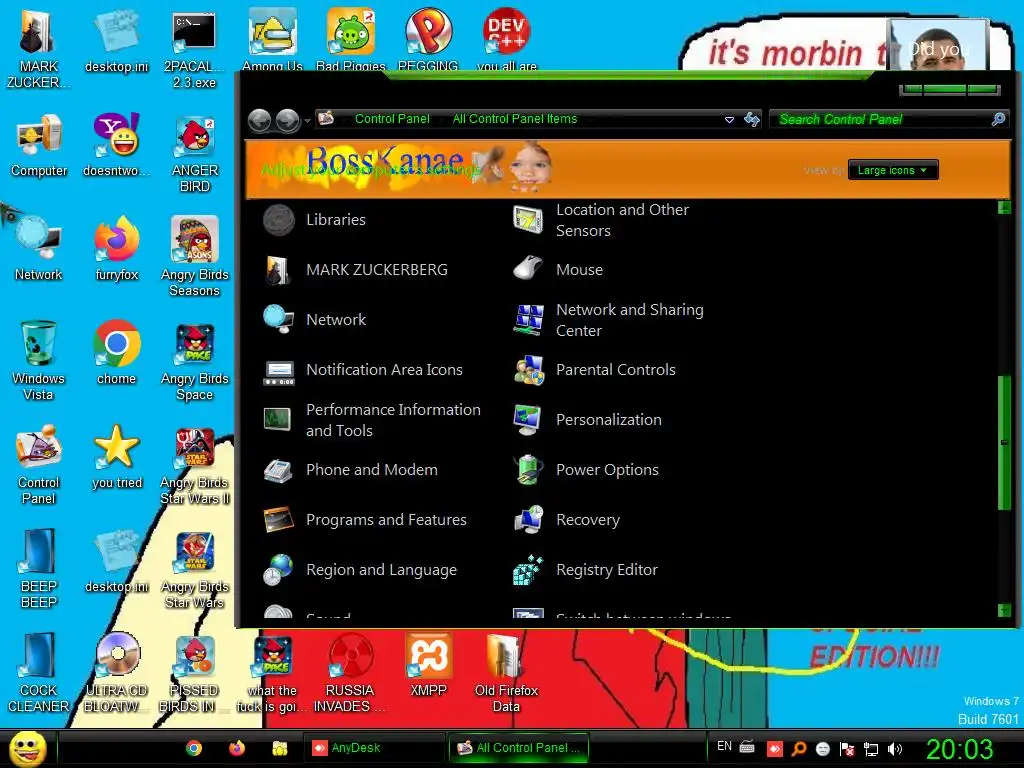Switch to AnyDesk taskbar button
This screenshot has height=768, width=1024.
coord(374,748)
